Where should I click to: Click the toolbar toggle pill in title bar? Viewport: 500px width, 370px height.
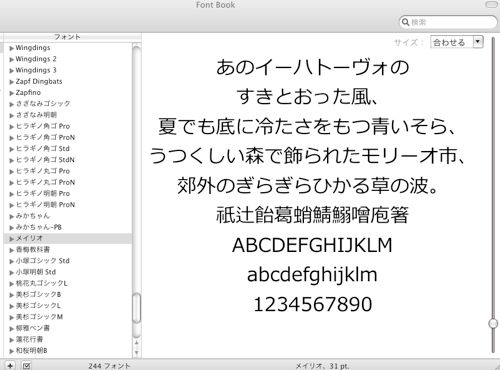click(x=491, y=4)
